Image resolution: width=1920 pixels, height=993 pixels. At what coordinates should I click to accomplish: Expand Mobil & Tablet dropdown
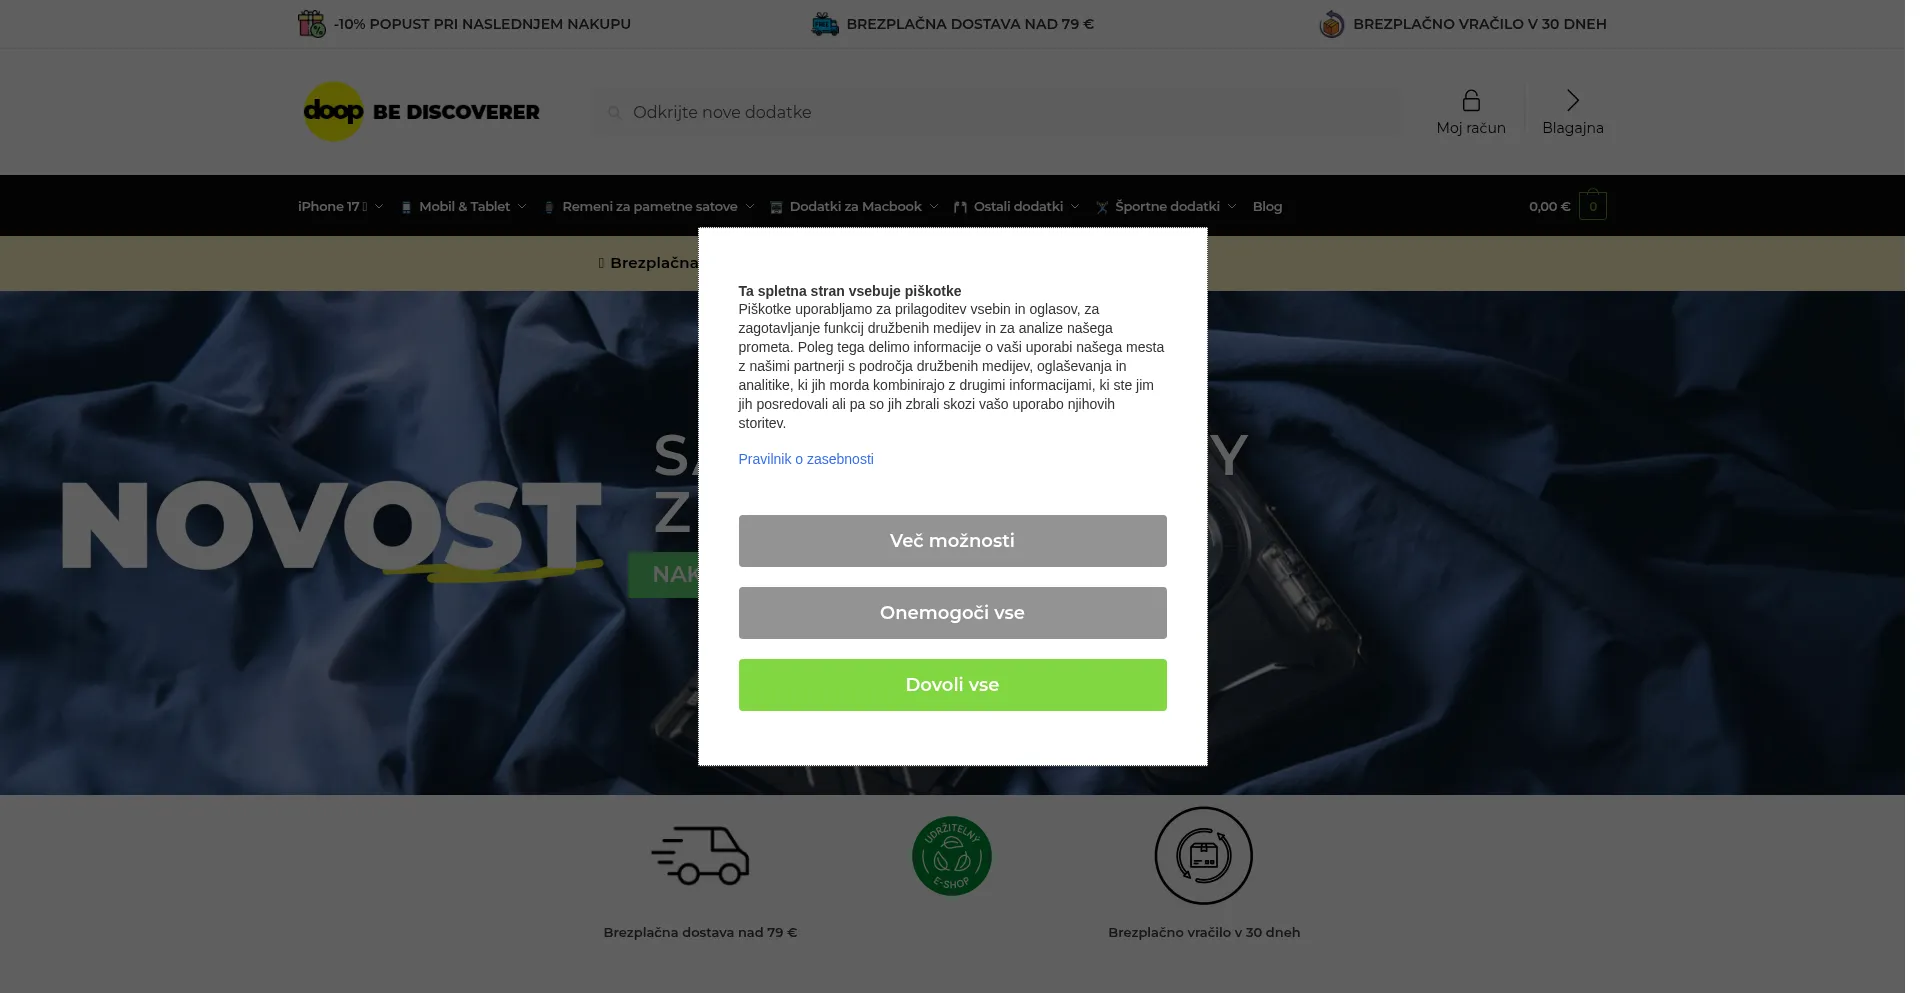[464, 207]
